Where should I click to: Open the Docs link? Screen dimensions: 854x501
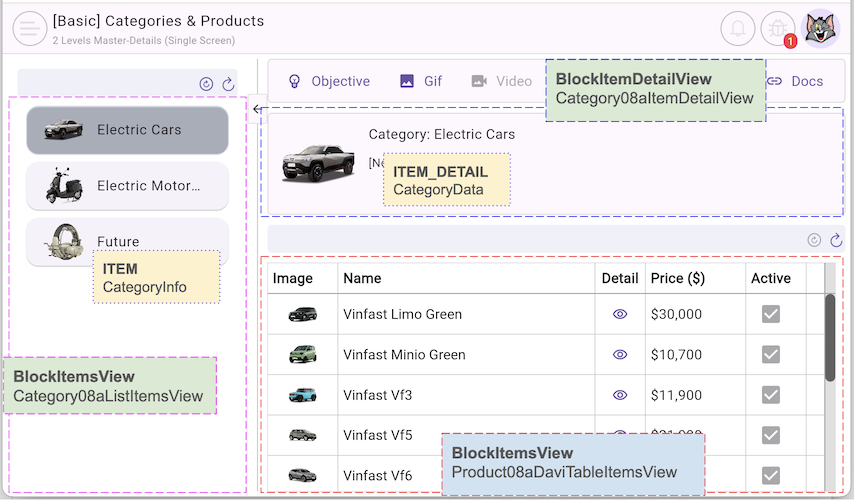796,81
